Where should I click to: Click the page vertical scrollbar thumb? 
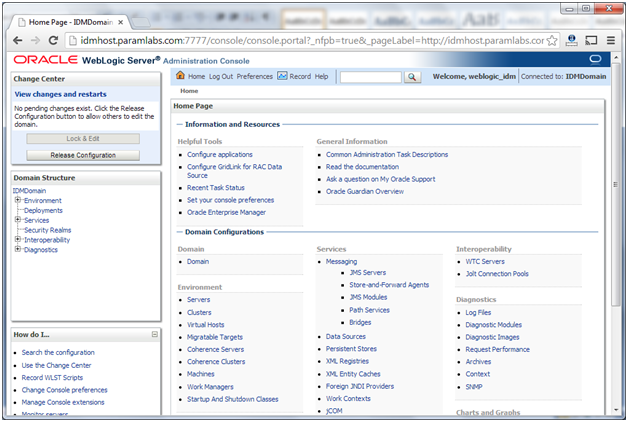click(x=616, y=184)
